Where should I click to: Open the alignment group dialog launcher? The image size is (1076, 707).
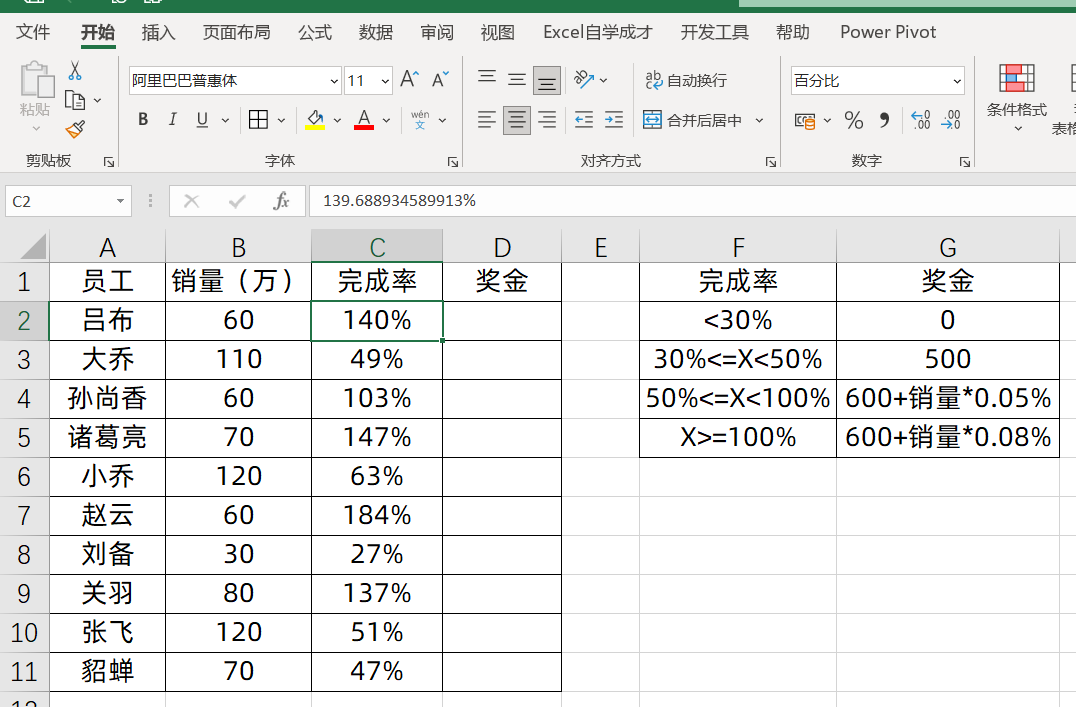(x=771, y=162)
